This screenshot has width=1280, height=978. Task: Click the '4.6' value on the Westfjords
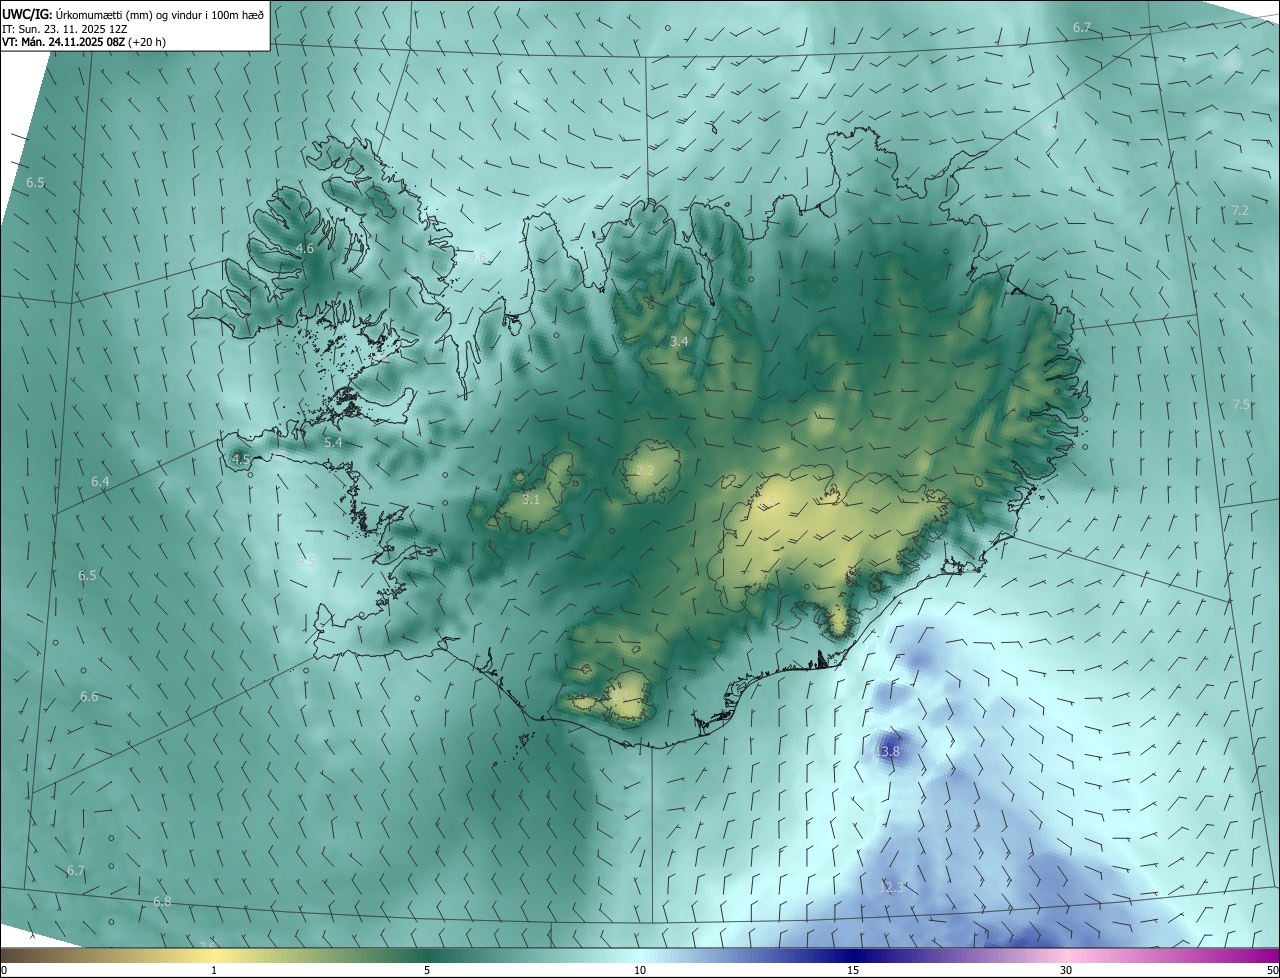point(305,248)
